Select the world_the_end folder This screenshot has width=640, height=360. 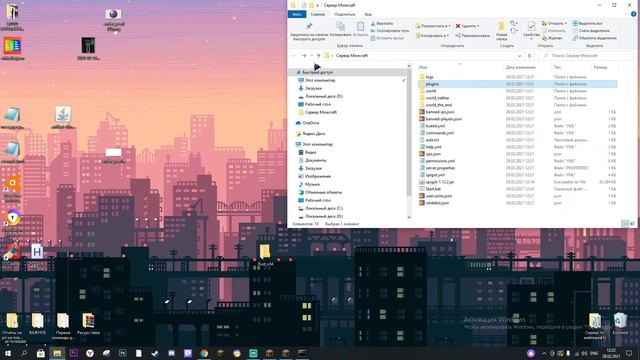tap(439, 105)
